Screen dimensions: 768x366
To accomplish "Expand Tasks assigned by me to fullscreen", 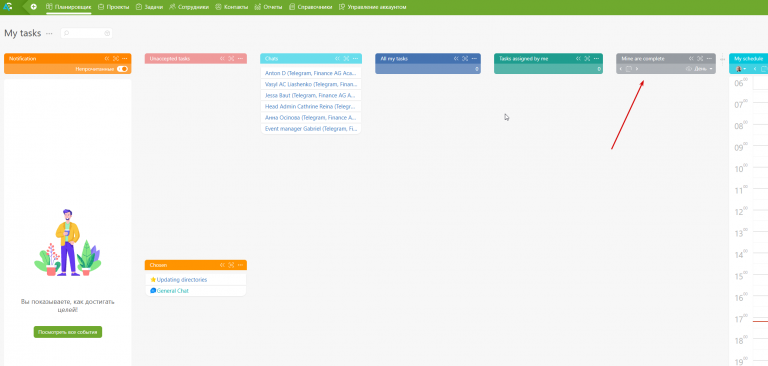I will [587, 58].
